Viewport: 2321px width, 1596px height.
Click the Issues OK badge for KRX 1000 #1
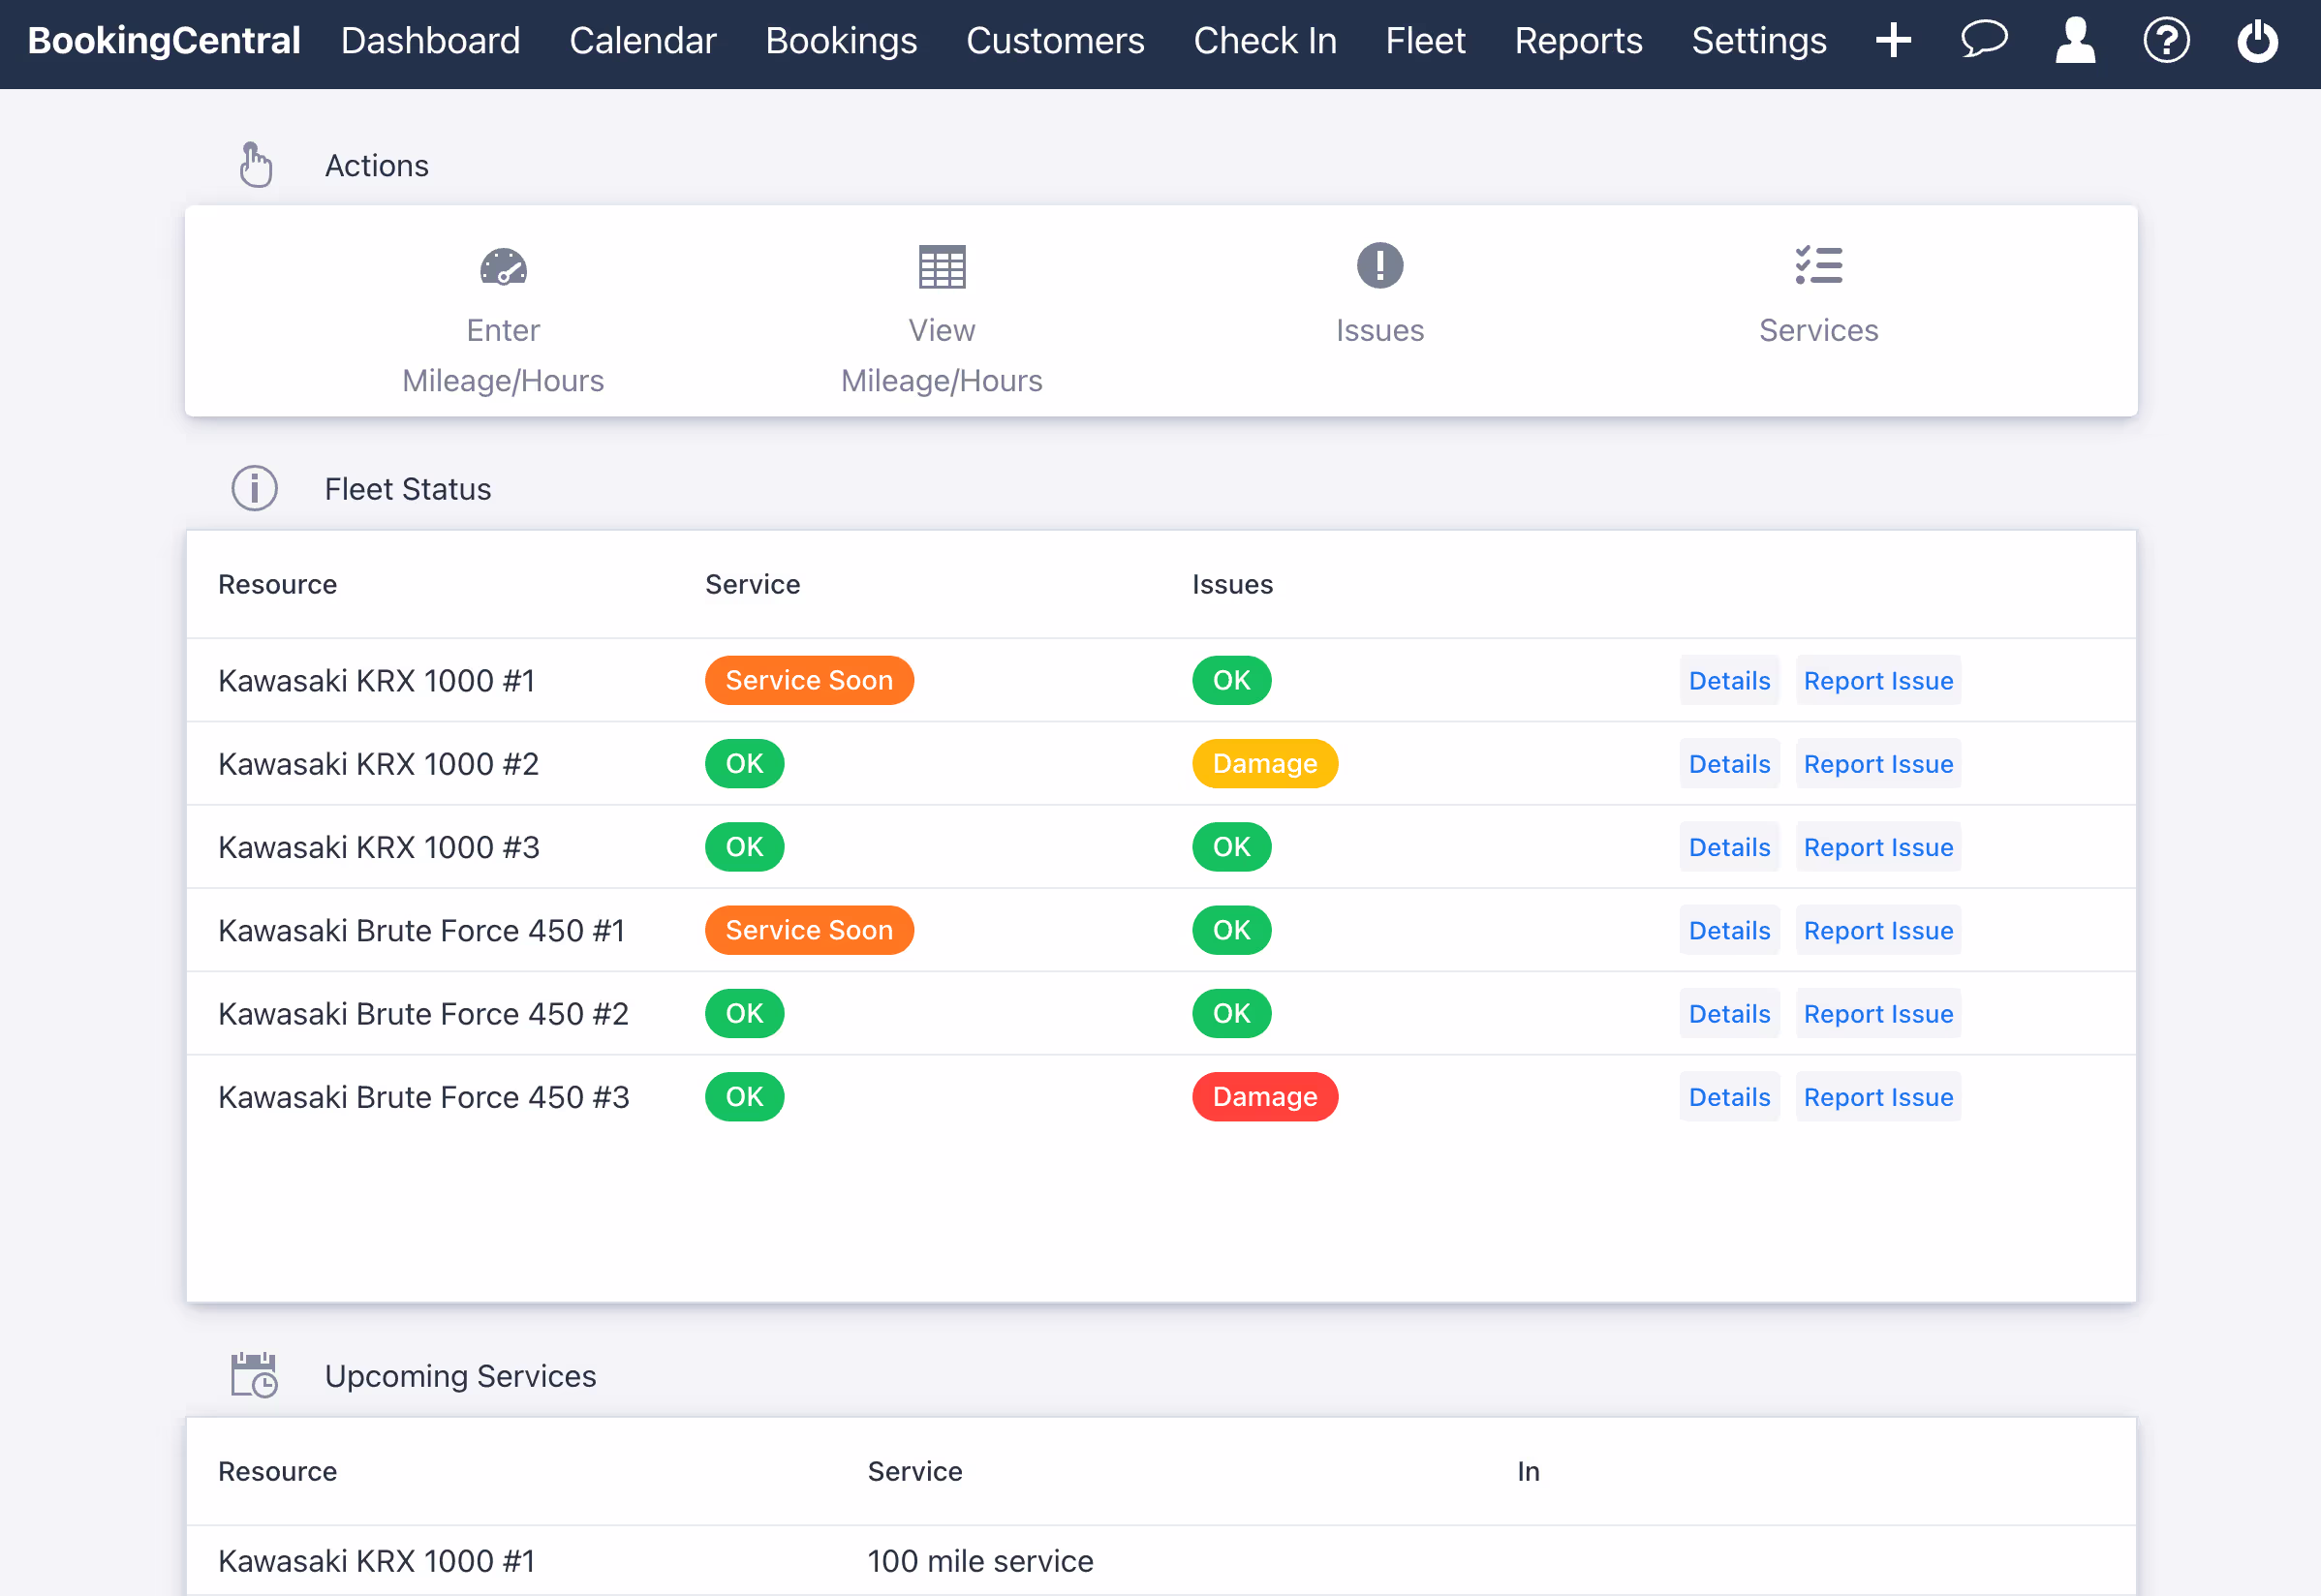1231,680
